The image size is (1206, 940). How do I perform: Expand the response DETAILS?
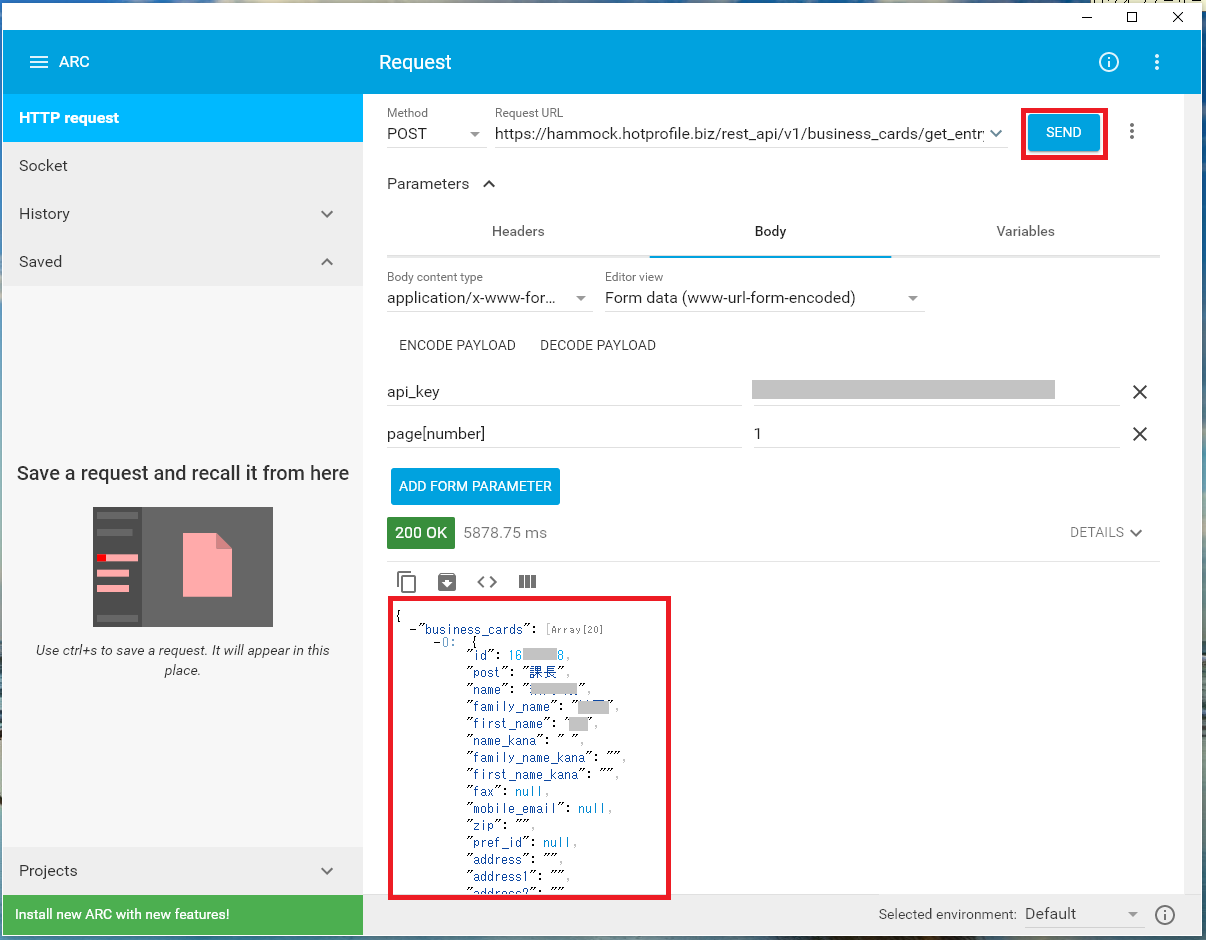click(1106, 533)
